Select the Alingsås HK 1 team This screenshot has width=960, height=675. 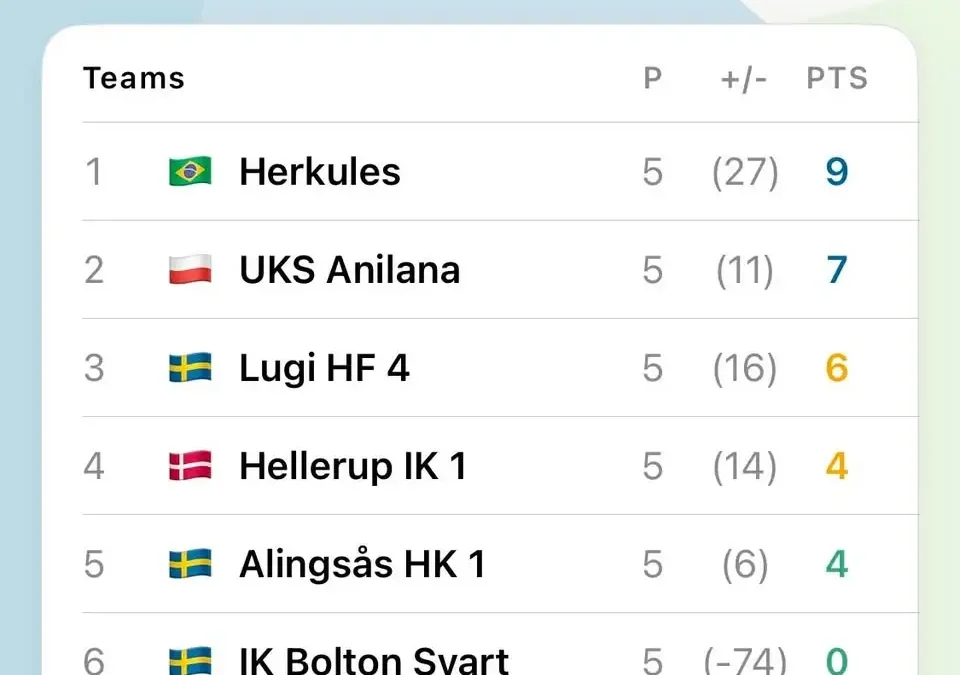pyautogui.click(x=362, y=564)
